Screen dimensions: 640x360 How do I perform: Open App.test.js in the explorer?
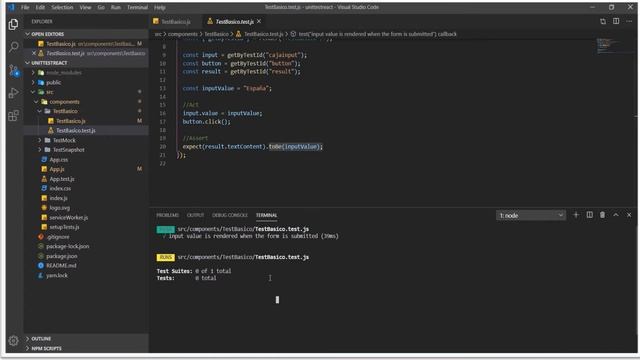coord(86,179)
